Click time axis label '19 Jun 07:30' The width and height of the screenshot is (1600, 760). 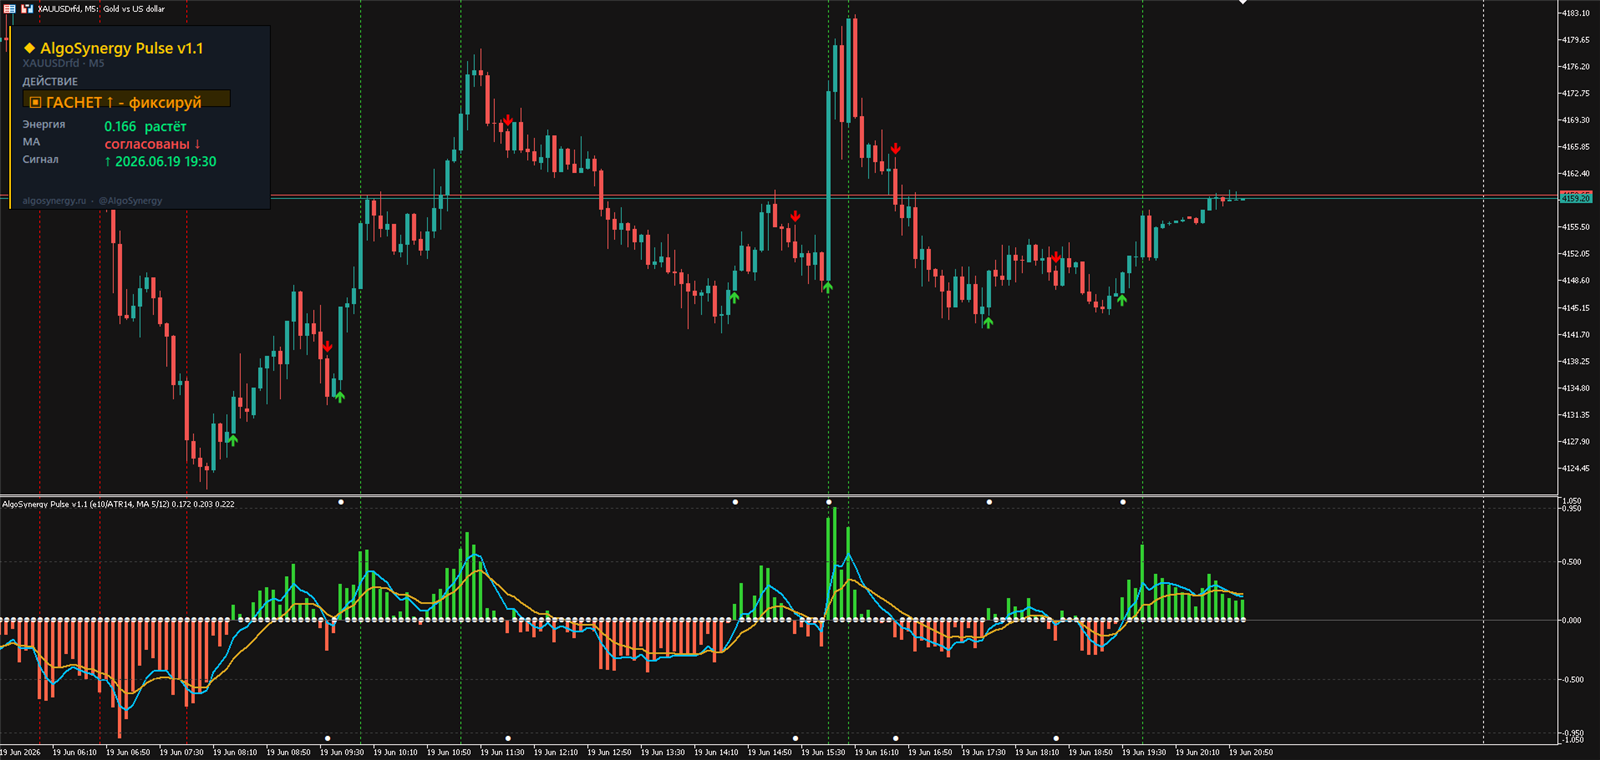pyautogui.click(x=182, y=752)
